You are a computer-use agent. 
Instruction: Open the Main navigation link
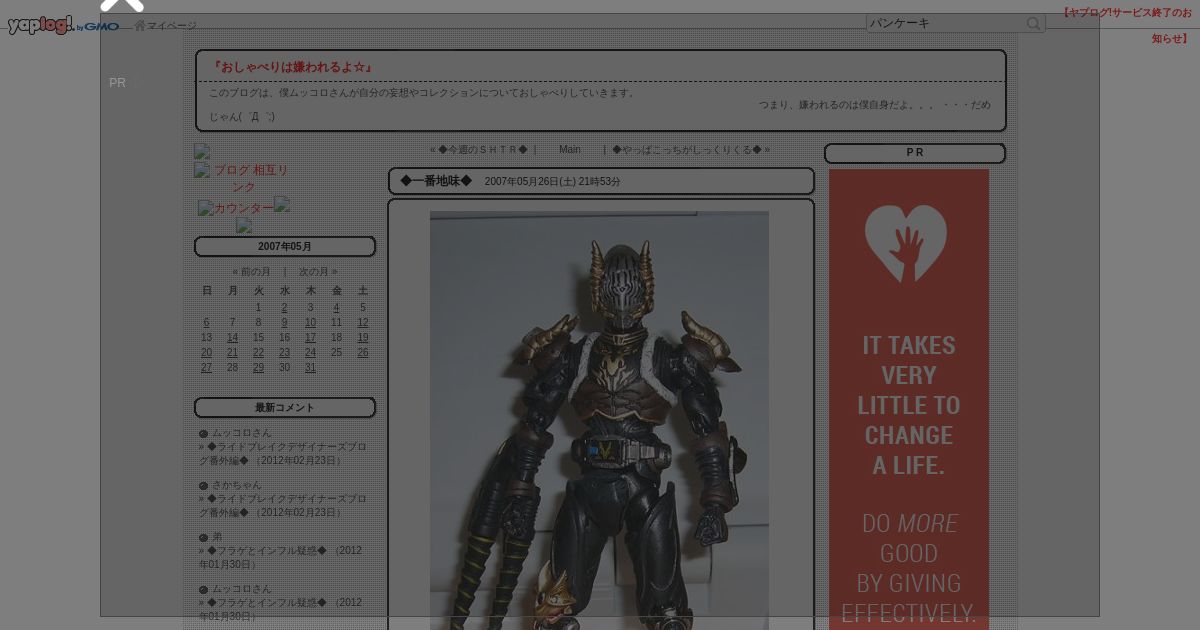pos(569,150)
